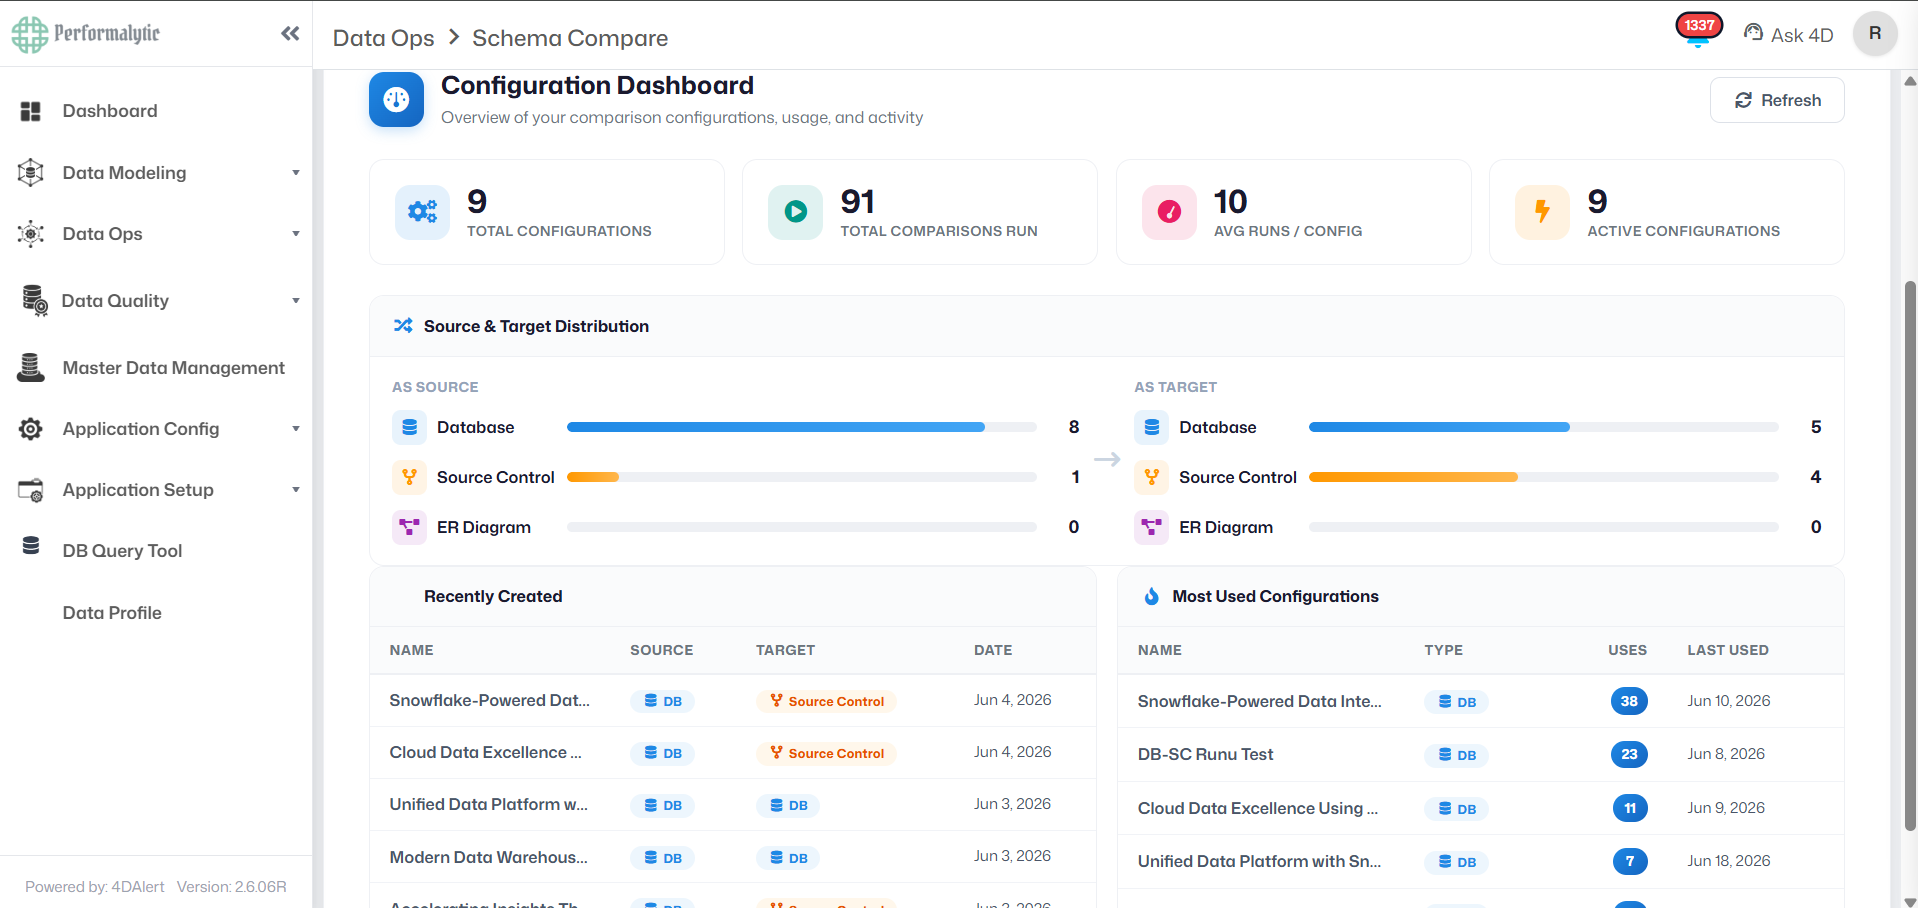Click the Source & Target Distribution shuffle icon
This screenshot has width=1918, height=908.
point(403,325)
